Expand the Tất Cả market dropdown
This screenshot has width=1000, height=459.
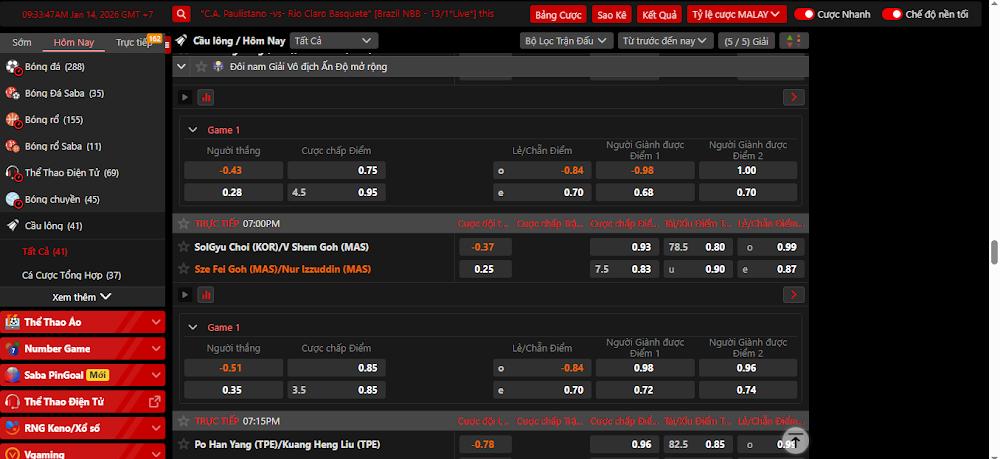click(x=333, y=41)
